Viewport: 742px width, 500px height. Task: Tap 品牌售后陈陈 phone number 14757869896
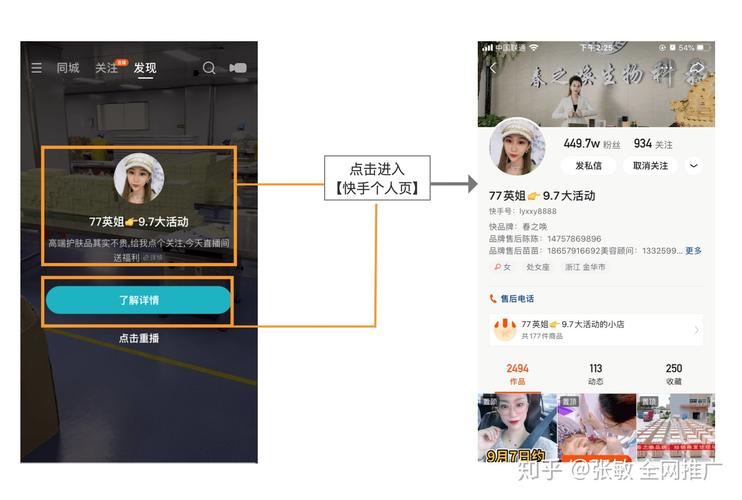coord(574,238)
